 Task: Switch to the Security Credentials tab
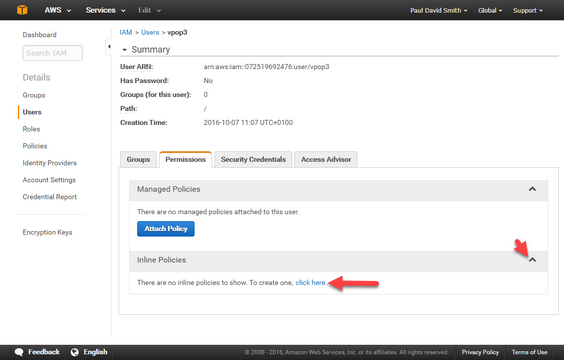pyautogui.click(x=253, y=159)
